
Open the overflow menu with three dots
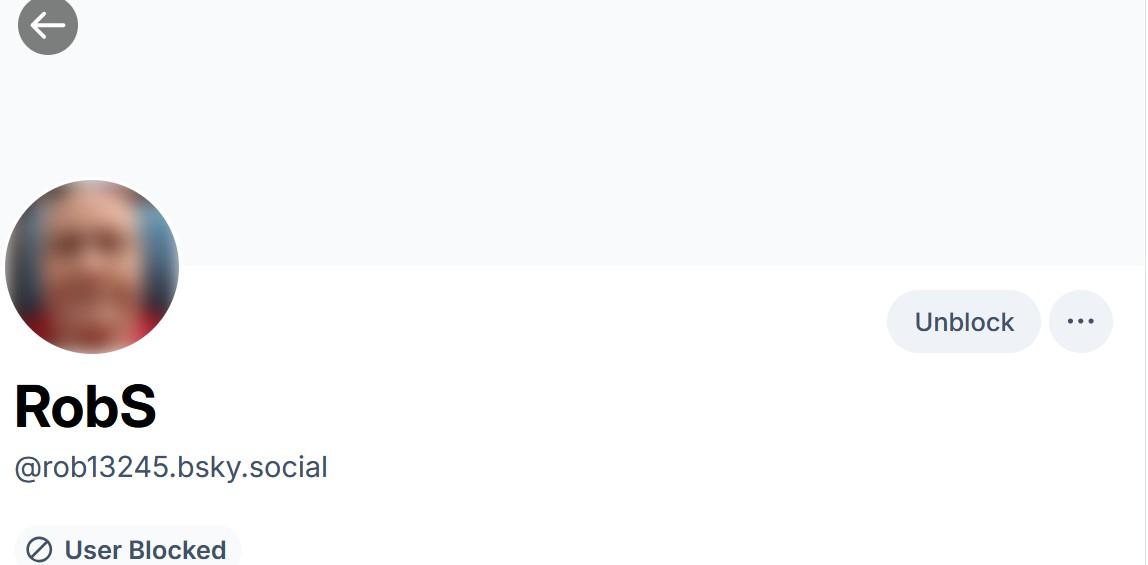(1080, 322)
